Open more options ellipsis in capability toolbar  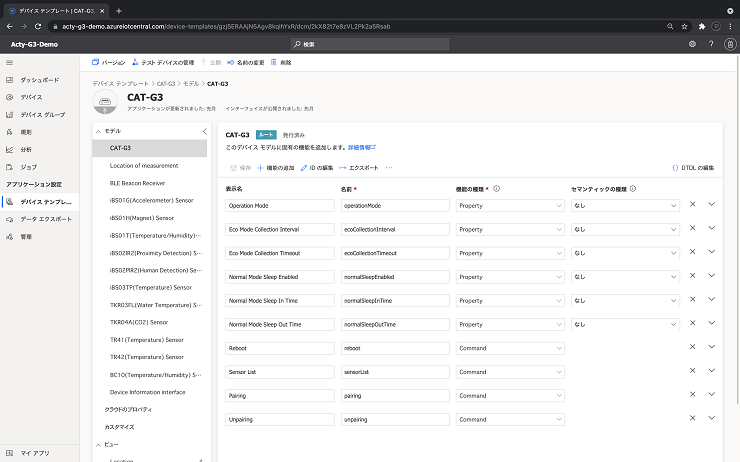click(389, 168)
